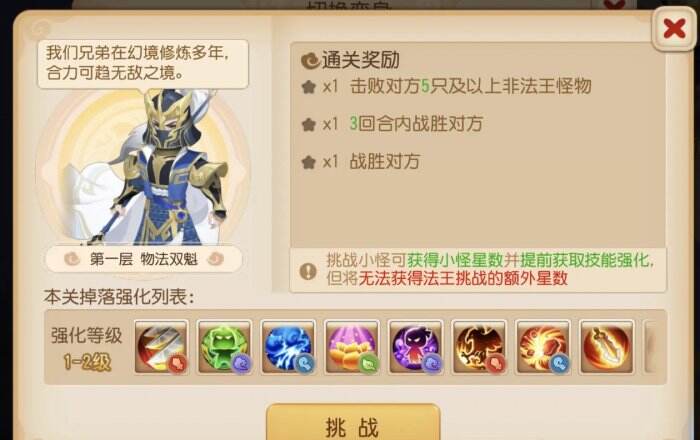Tap the star for 击败对方5只 reward
Image resolution: width=700 pixels, height=440 pixels.
tap(308, 87)
